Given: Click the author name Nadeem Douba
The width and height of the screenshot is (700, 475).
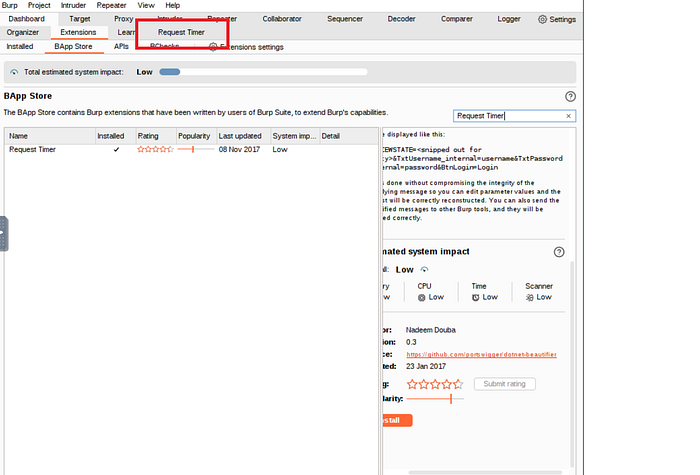Looking at the screenshot, I should point(431,330).
